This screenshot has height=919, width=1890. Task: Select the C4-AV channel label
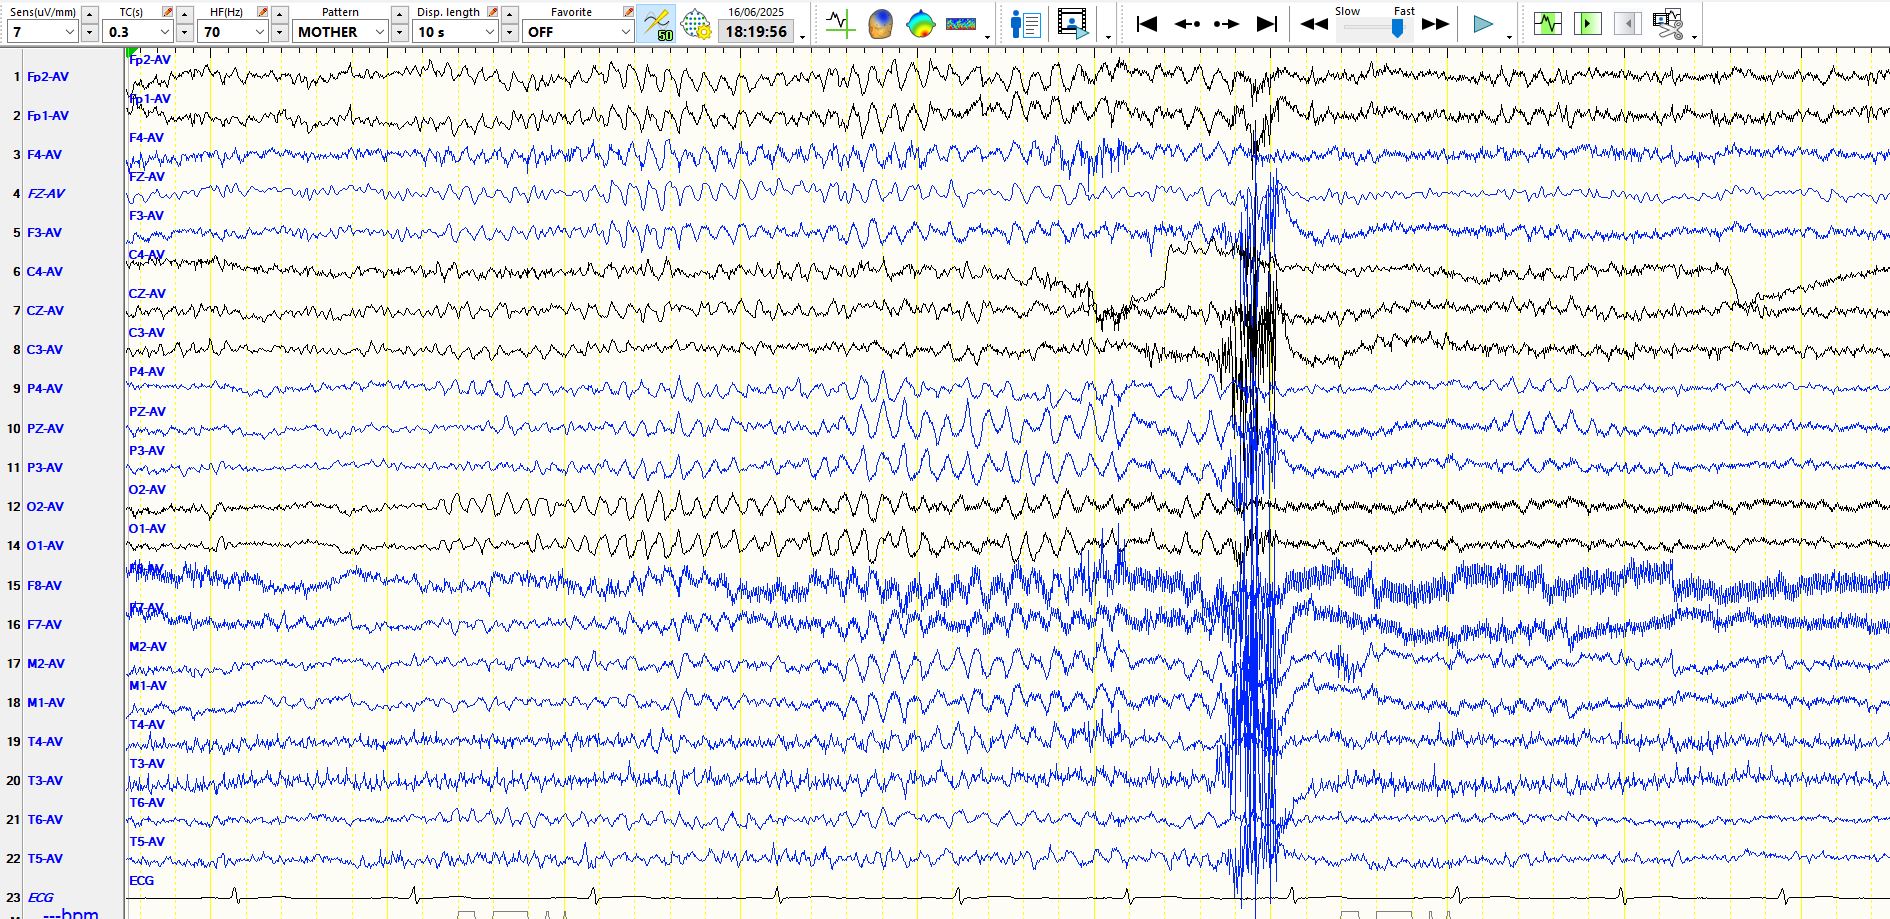[x=45, y=272]
